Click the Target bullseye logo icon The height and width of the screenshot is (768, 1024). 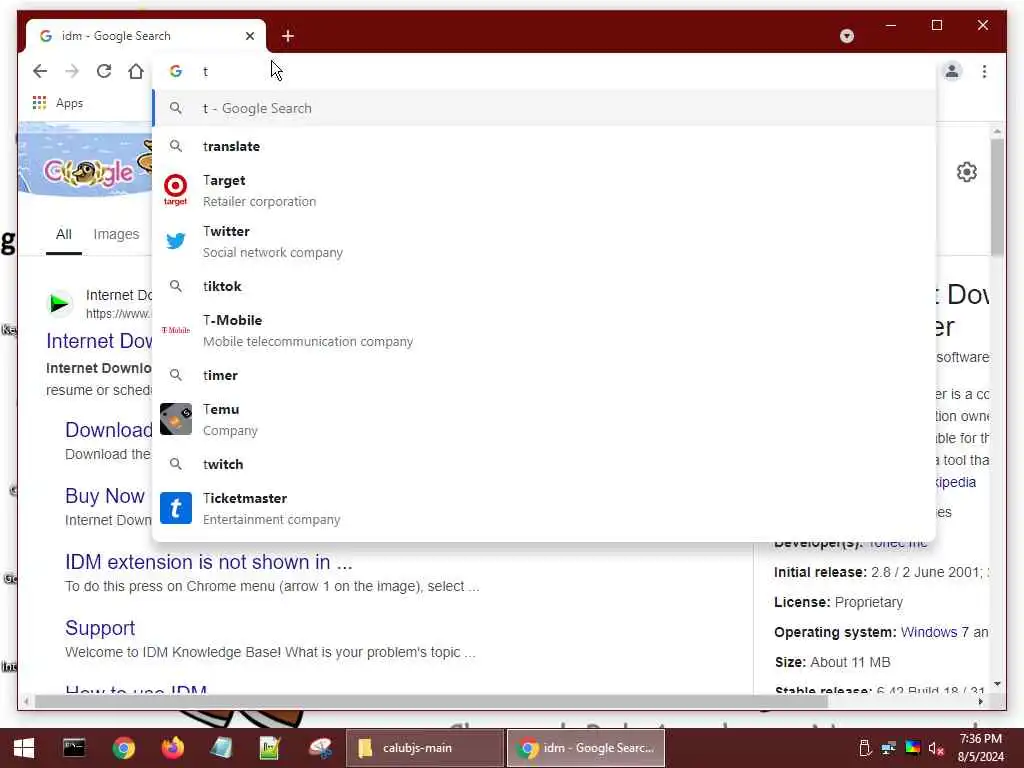coord(175,190)
